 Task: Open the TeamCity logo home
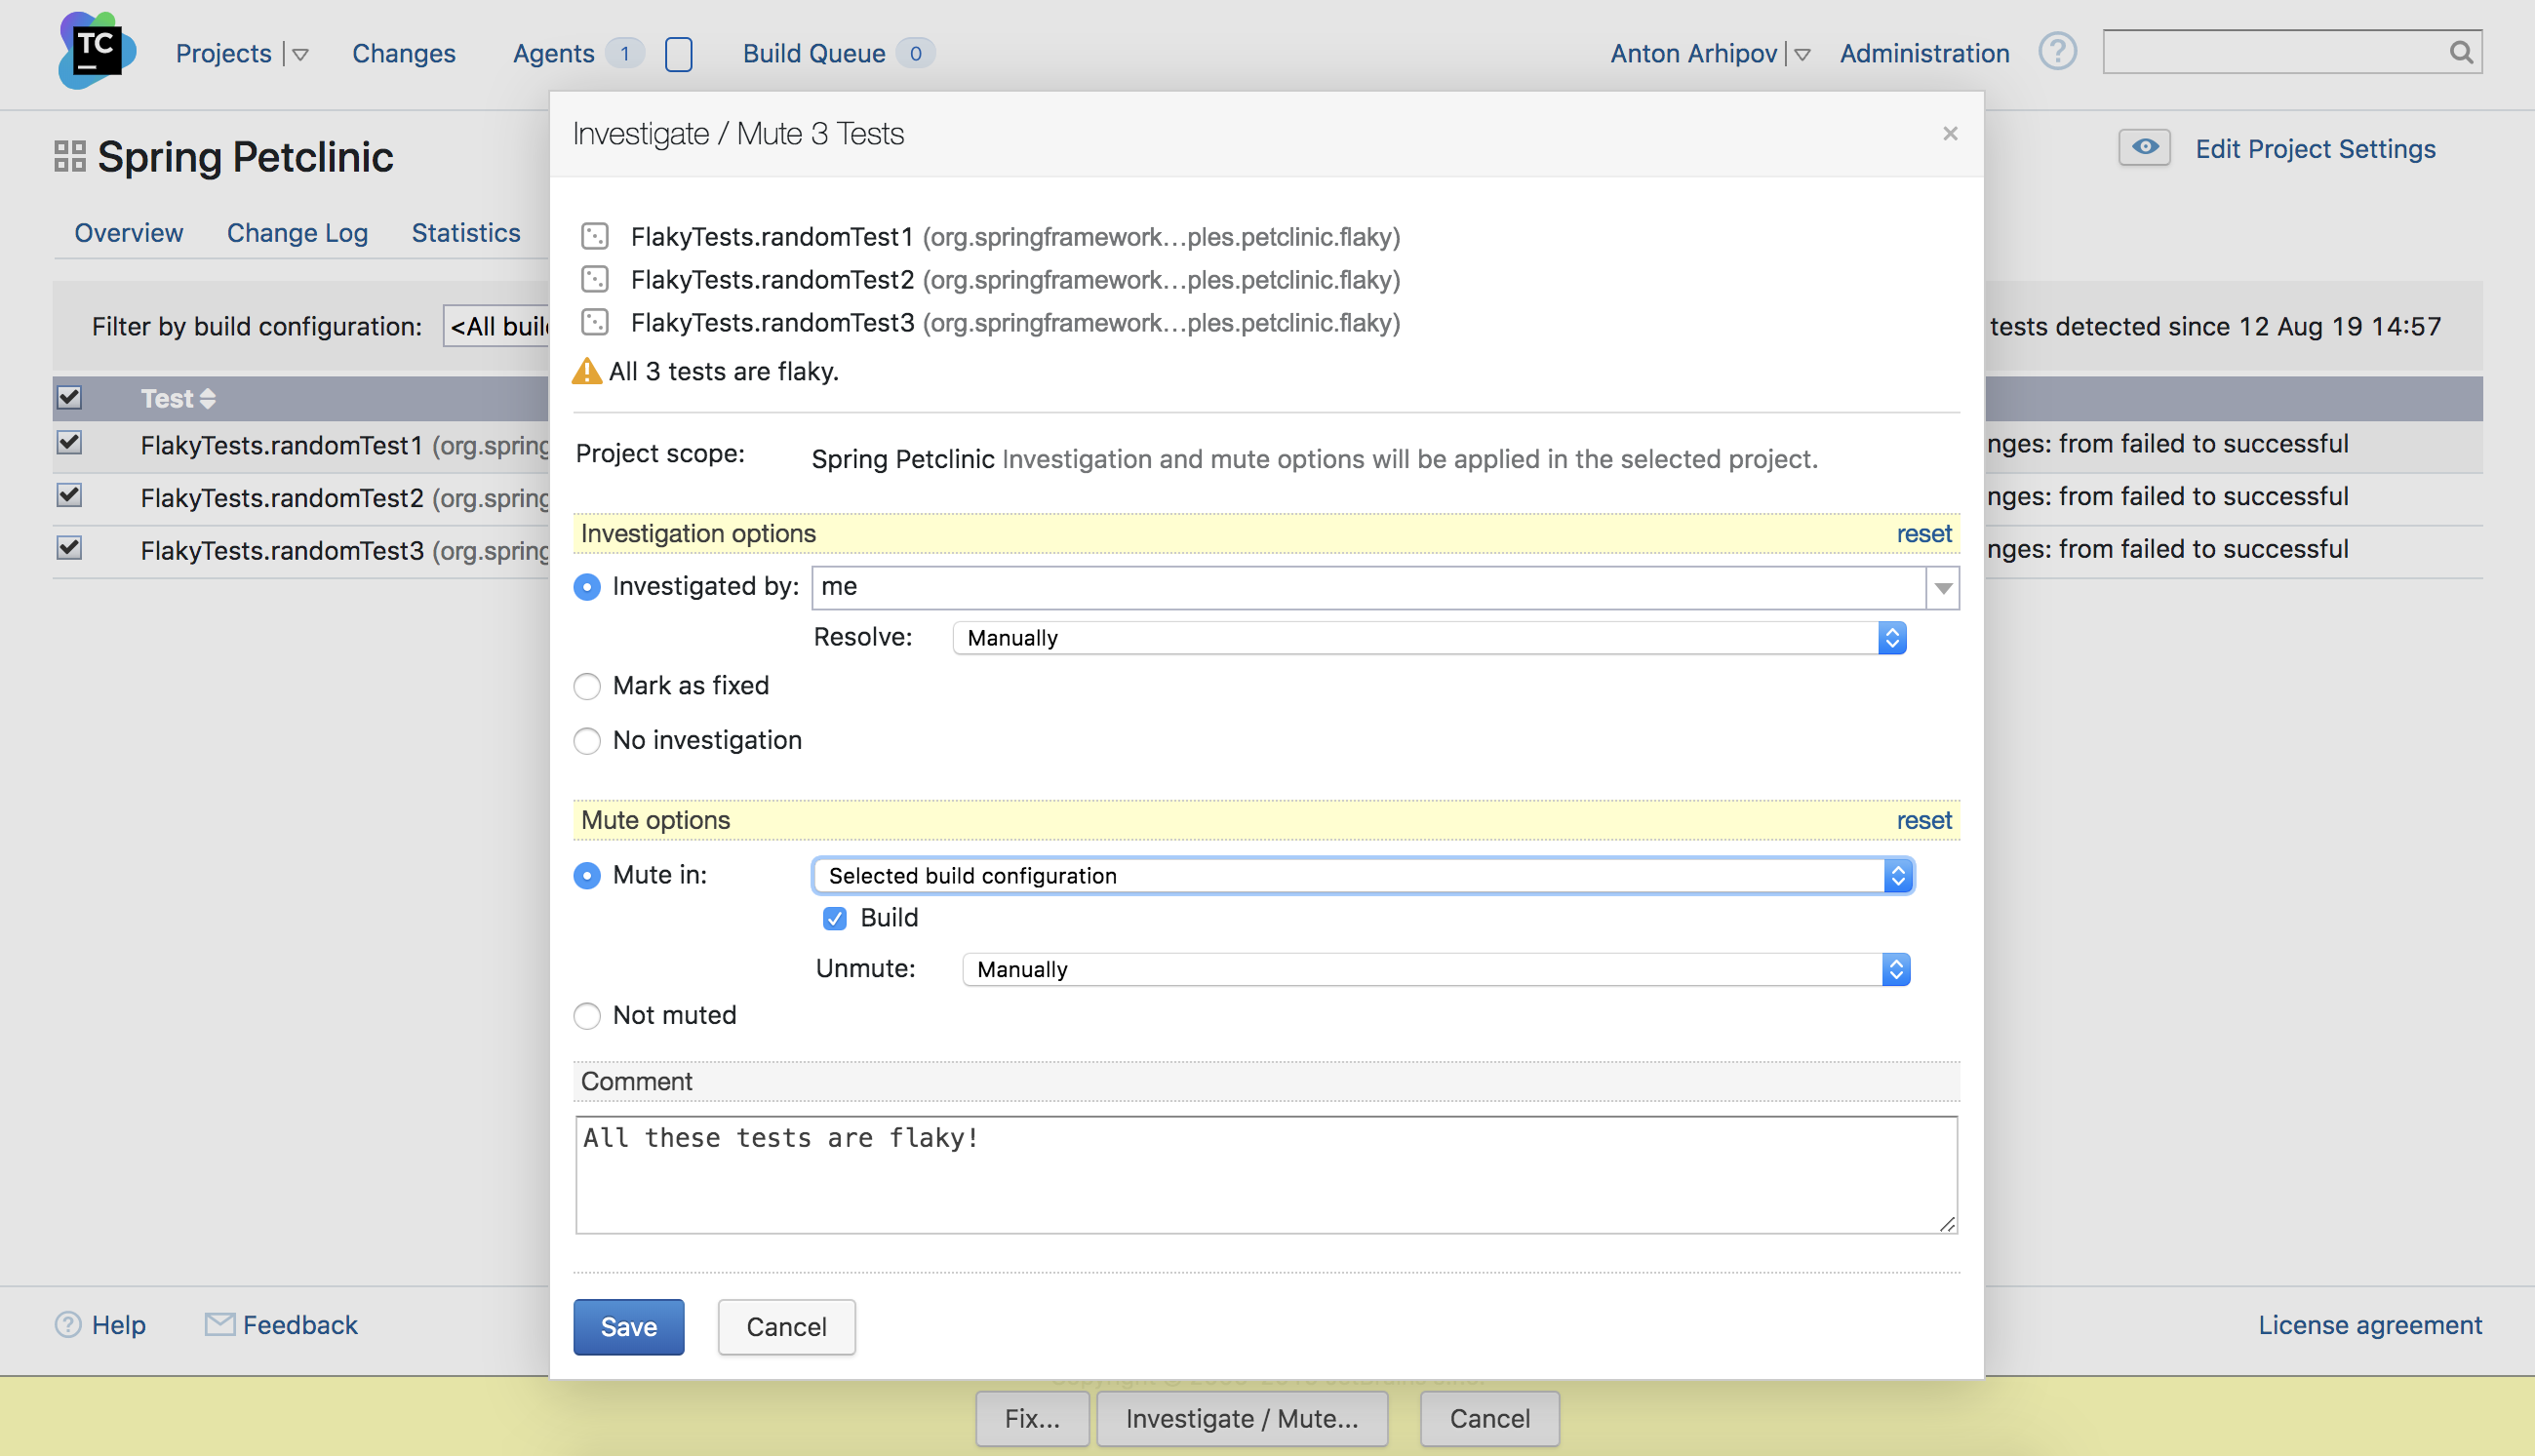(x=96, y=50)
